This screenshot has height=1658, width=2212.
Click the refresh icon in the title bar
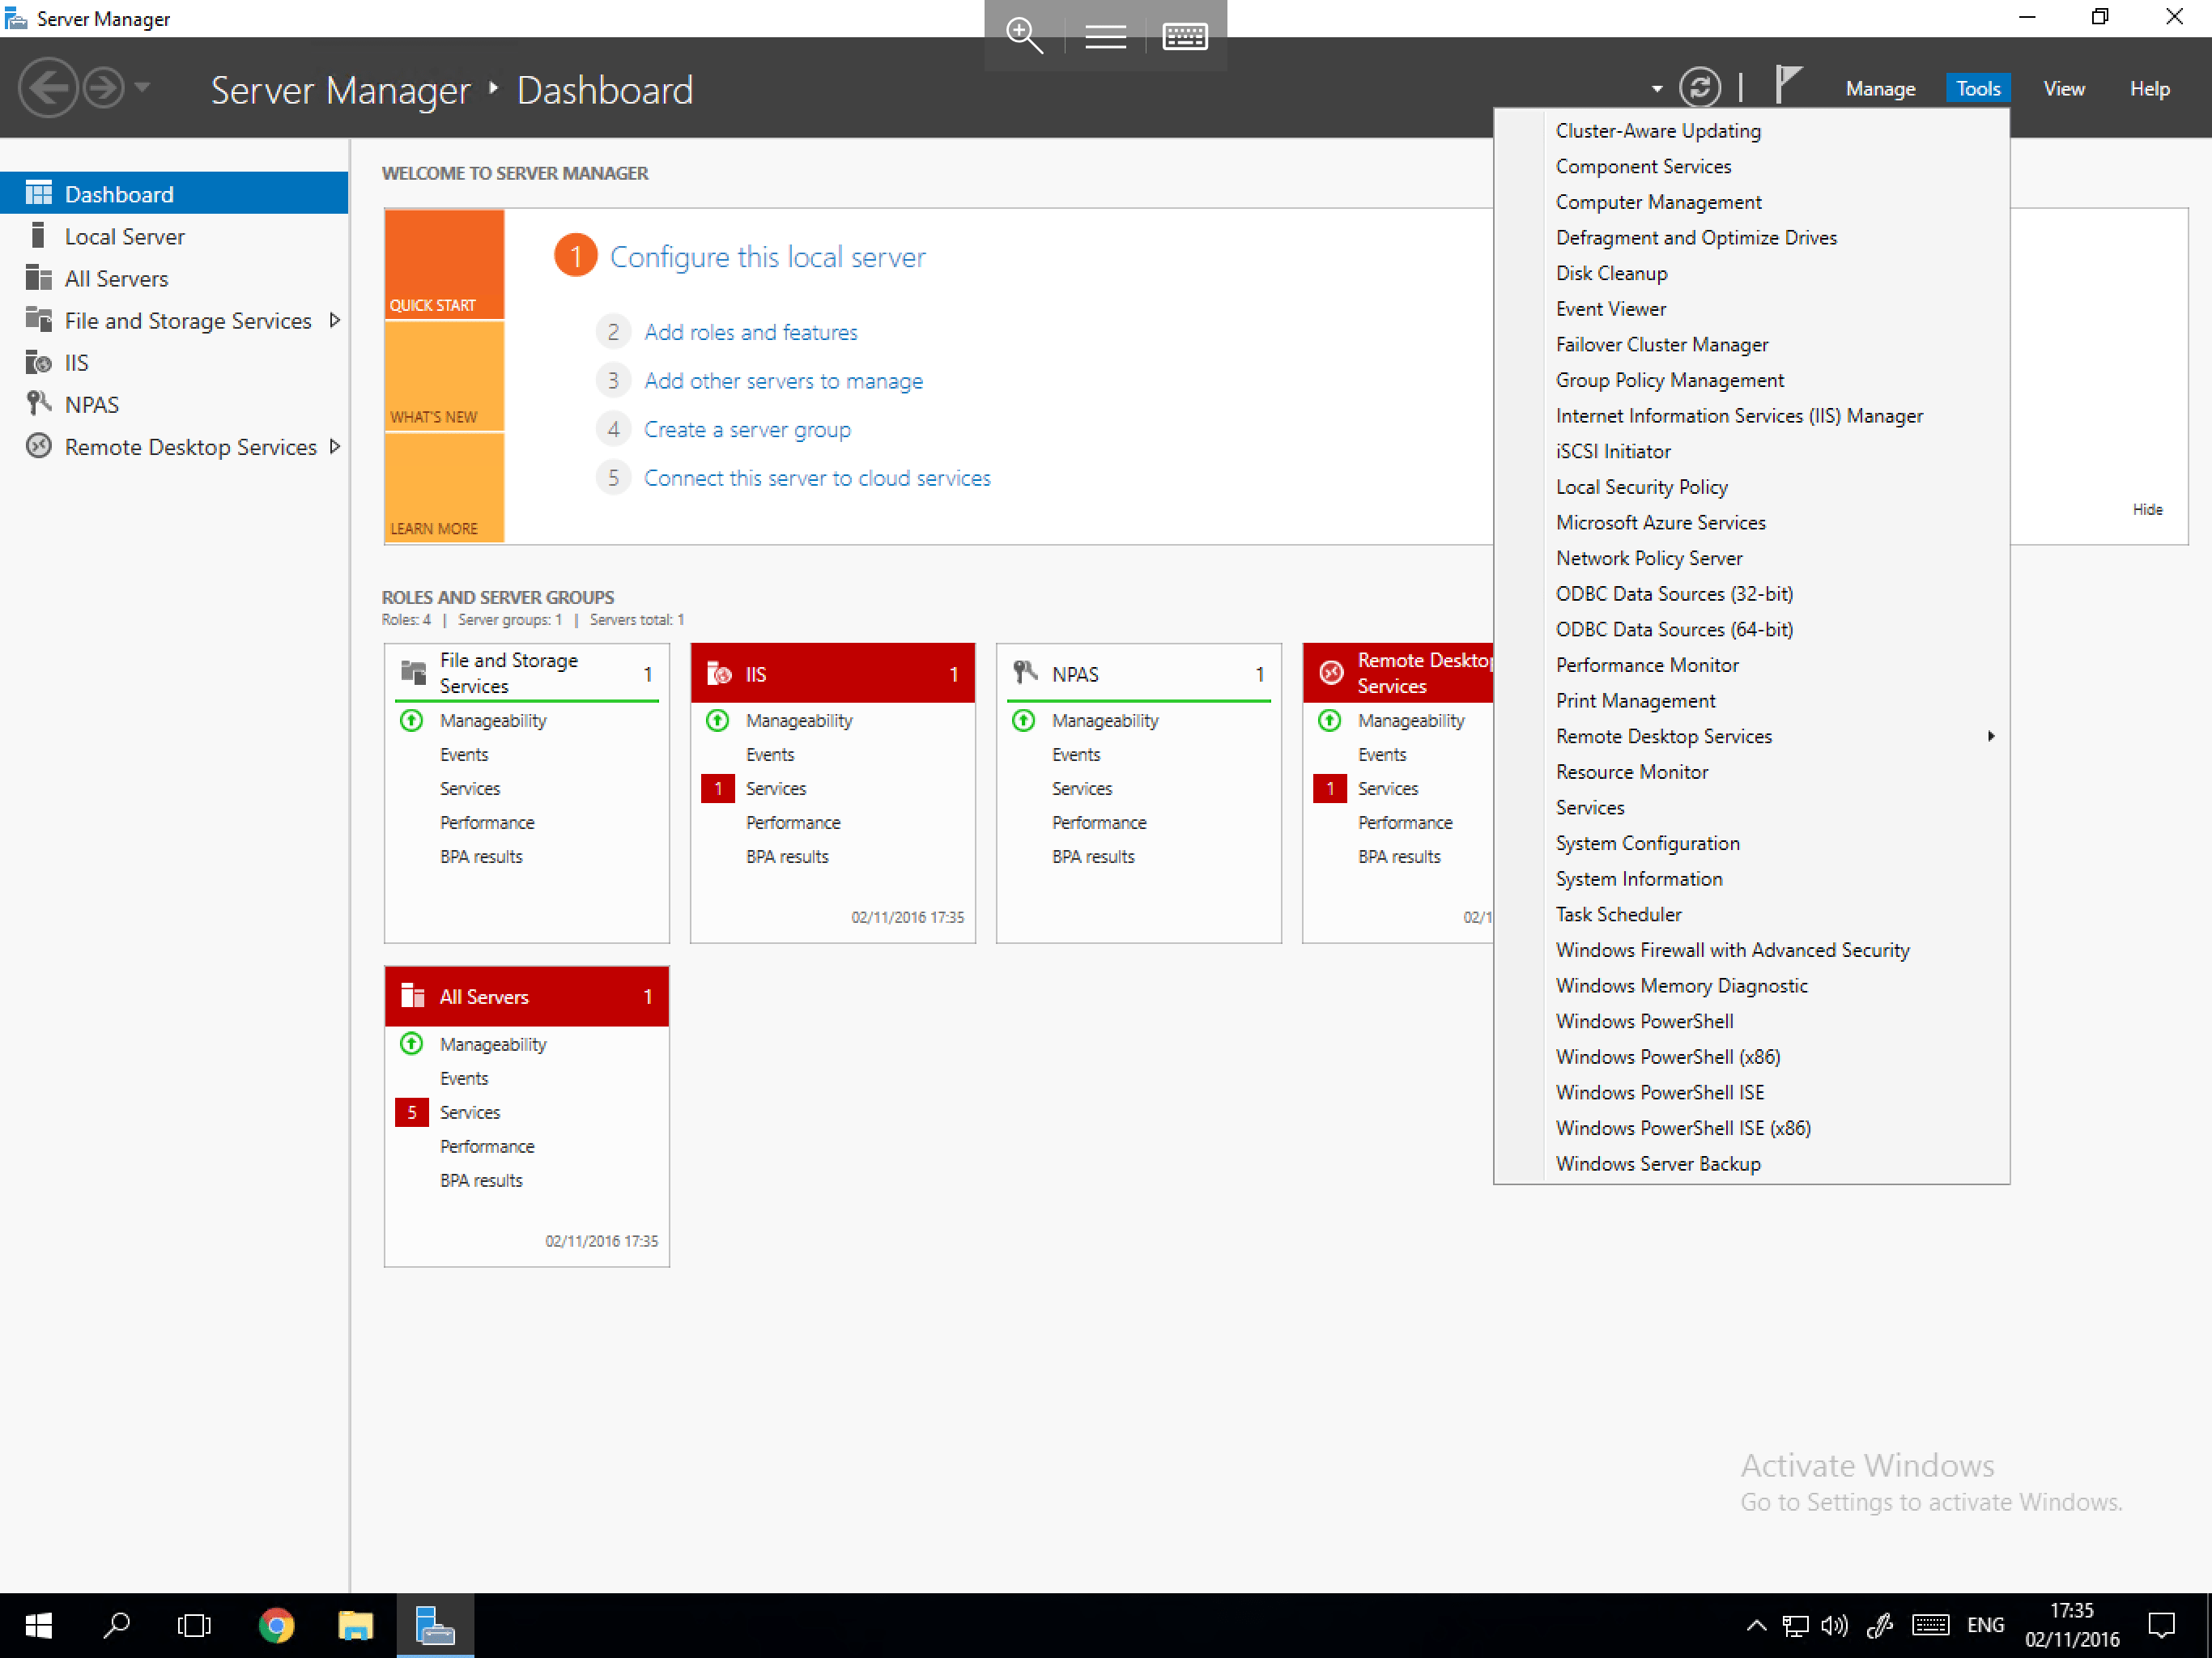point(1701,87)
